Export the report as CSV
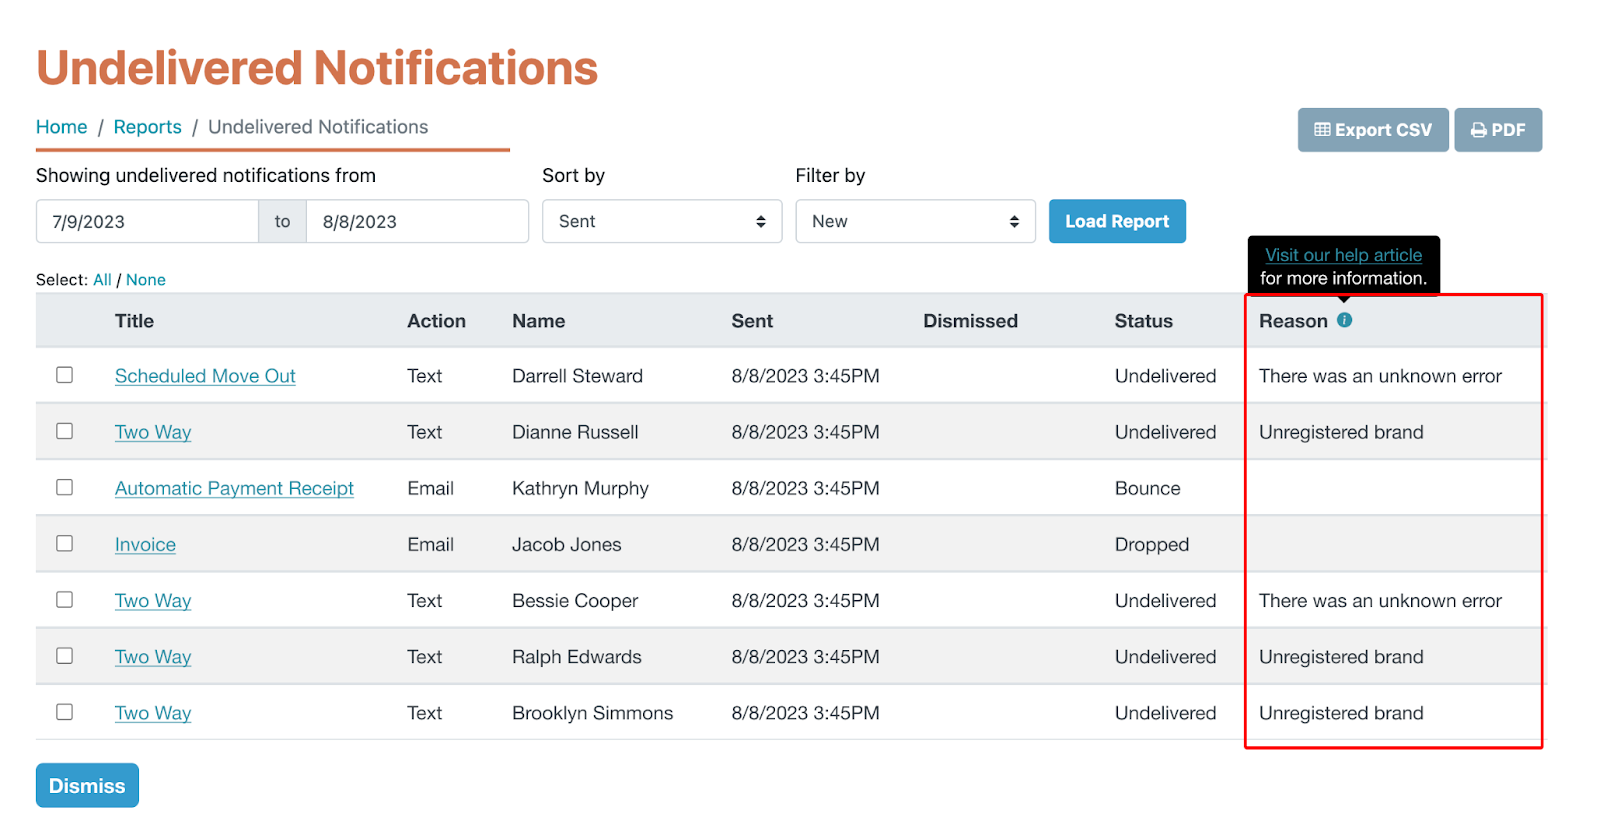The height and width of the screenshot is (832, 1600). point(1373,130)
